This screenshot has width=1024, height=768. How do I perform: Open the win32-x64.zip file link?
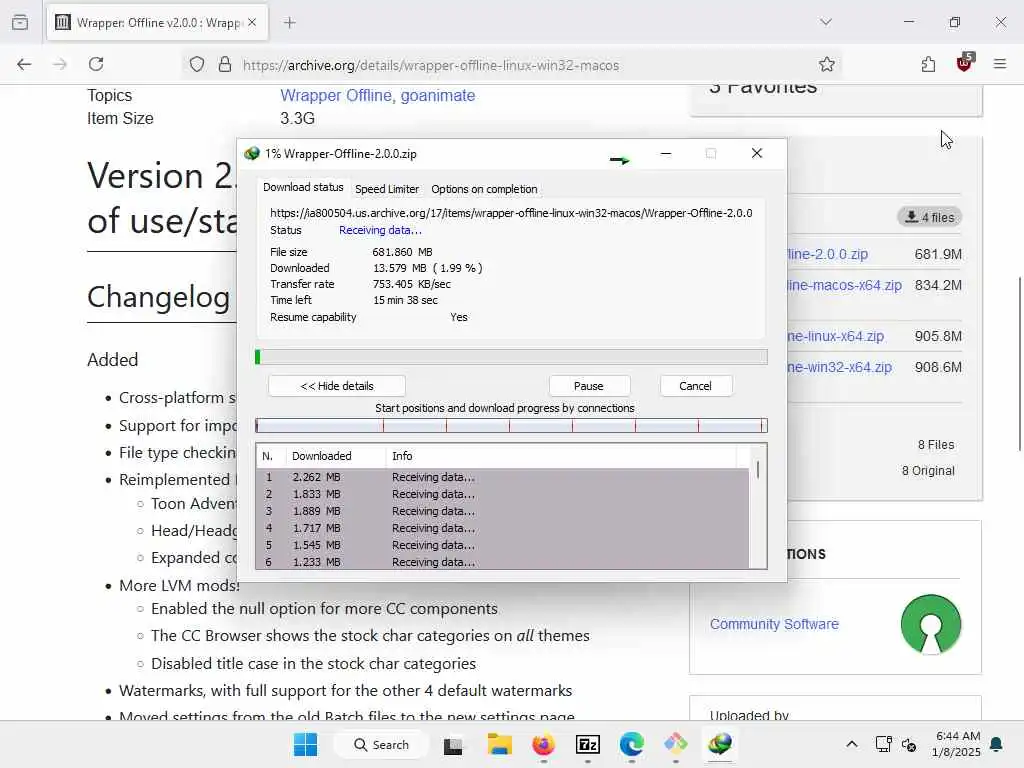tap(839, 367)
